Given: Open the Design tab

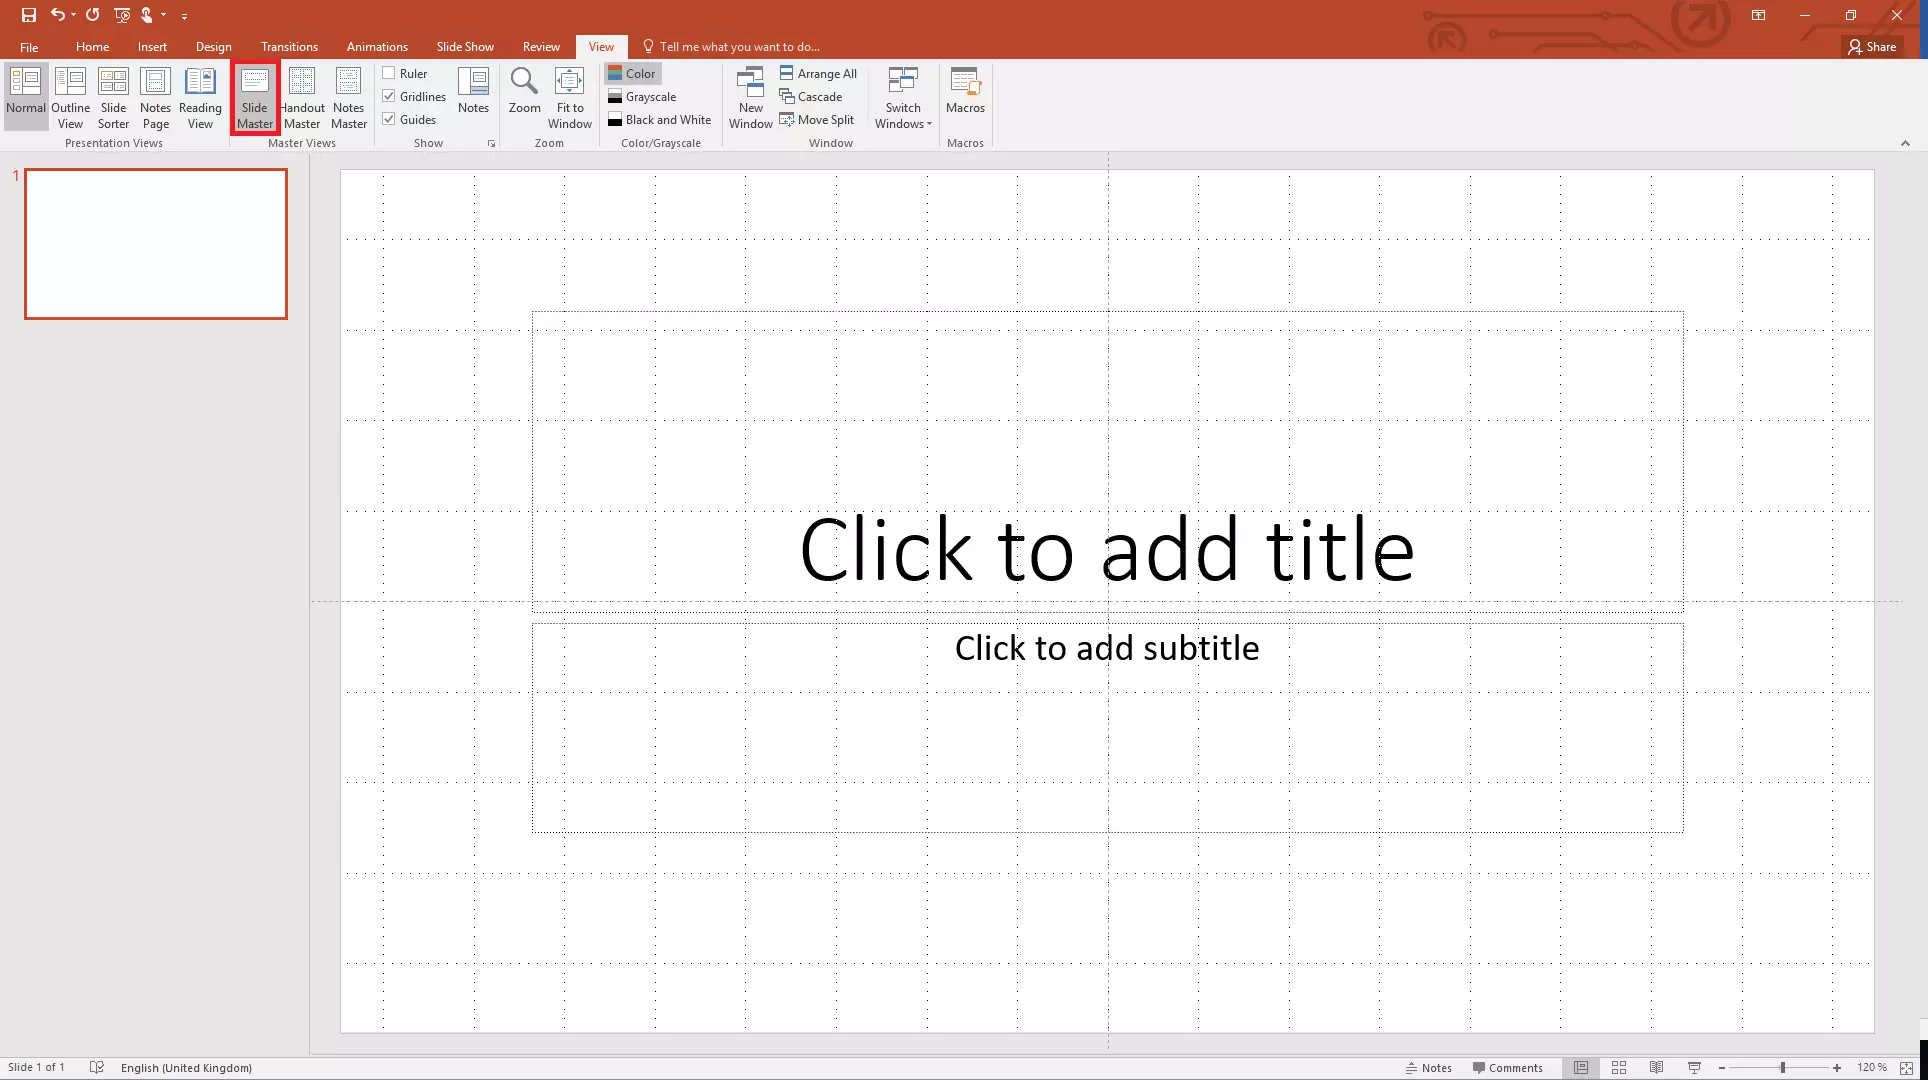Looking at the screenshot, I should point(213,47).
